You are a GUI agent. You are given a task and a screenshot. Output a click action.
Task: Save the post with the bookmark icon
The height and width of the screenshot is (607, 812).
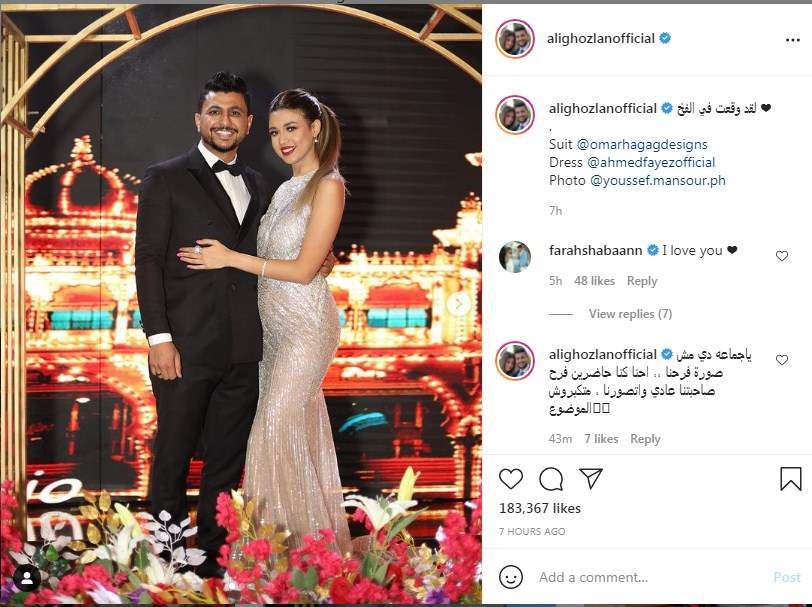tap(791, 479)
